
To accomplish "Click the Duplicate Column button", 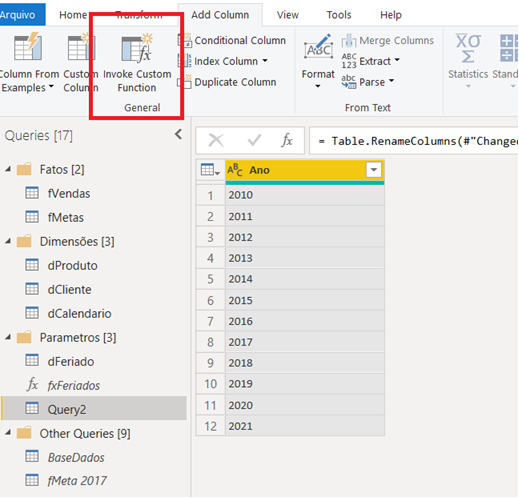I will coord(227,82).
